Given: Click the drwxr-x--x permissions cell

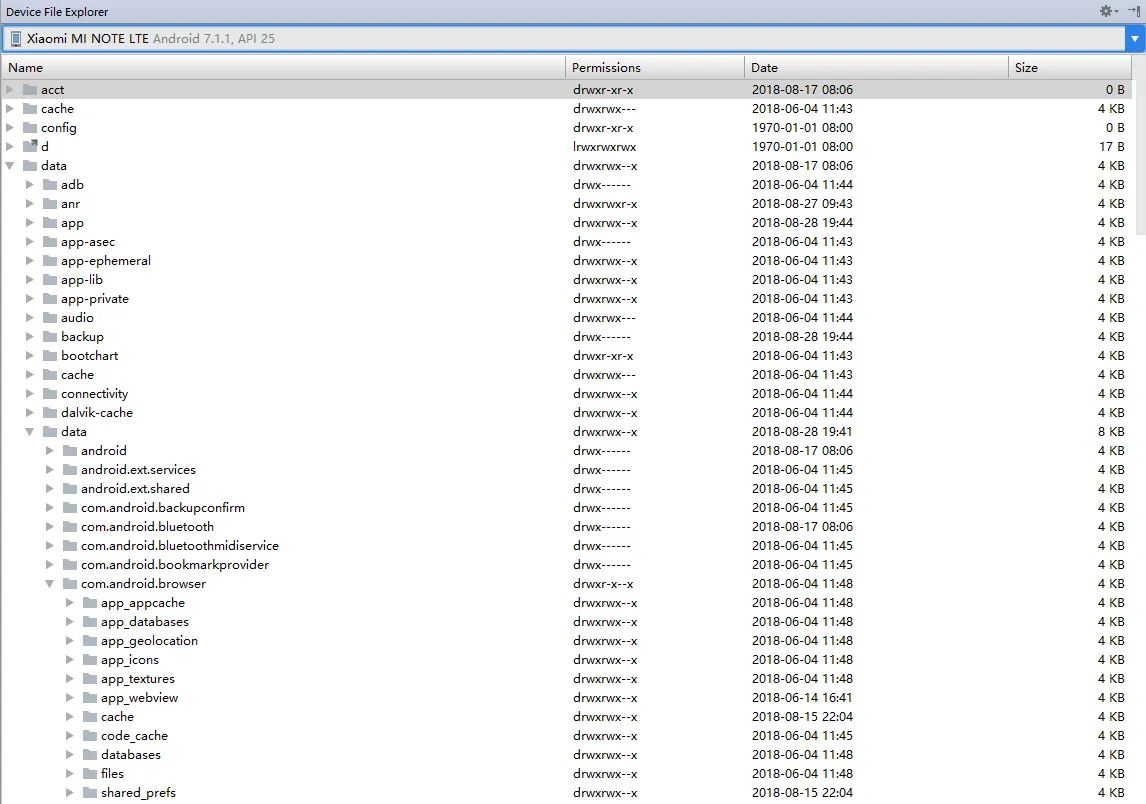Looking at the screenshot, I should pos(603,583).
